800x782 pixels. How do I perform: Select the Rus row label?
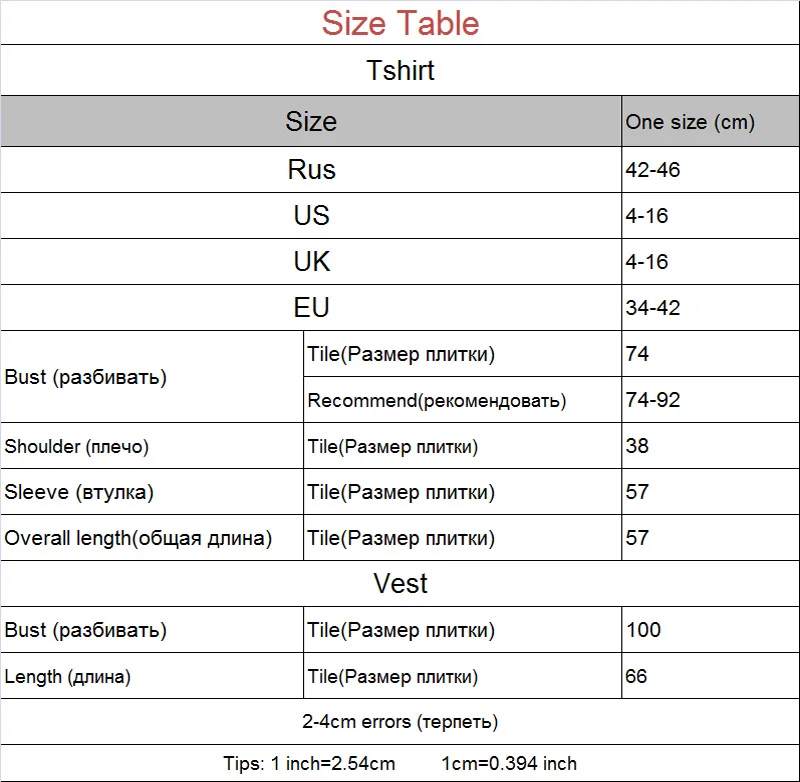(311, 169)
